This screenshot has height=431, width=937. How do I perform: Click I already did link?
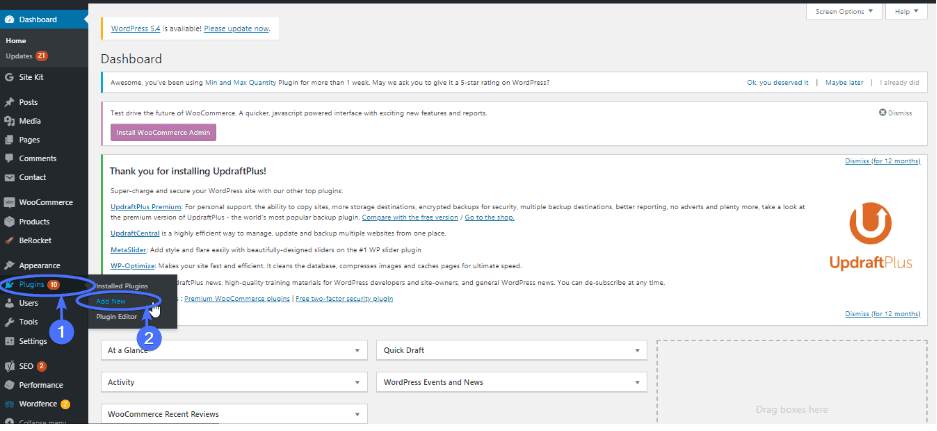point(899,82)
